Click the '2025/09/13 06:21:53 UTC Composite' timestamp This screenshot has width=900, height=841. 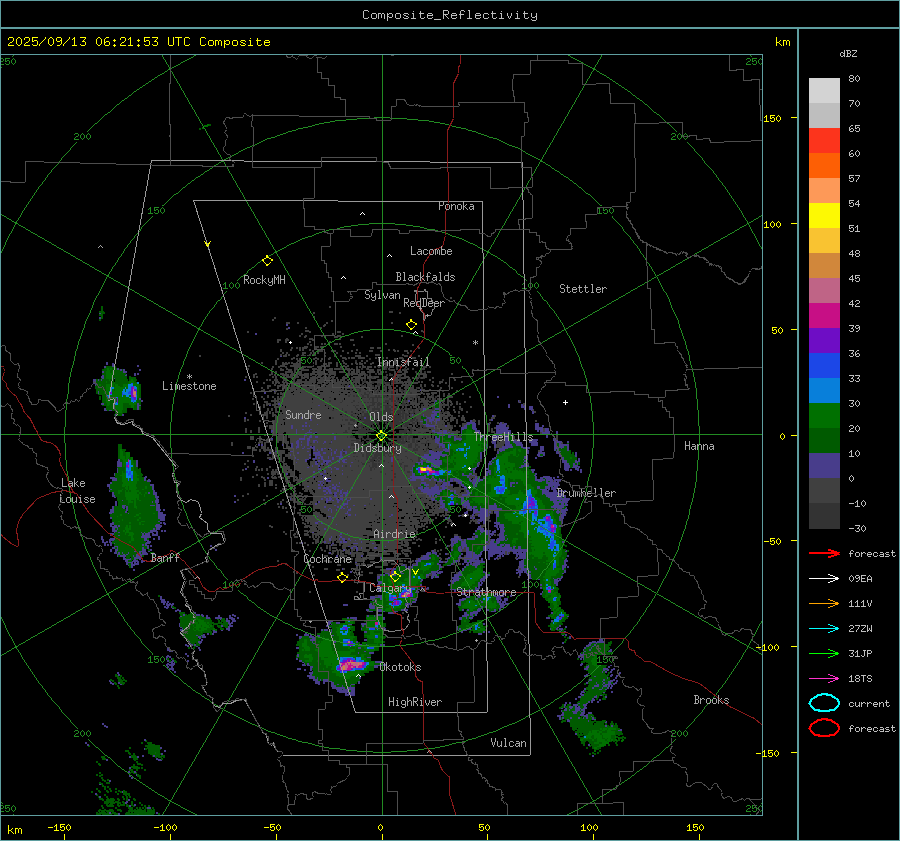click(138, 42)
